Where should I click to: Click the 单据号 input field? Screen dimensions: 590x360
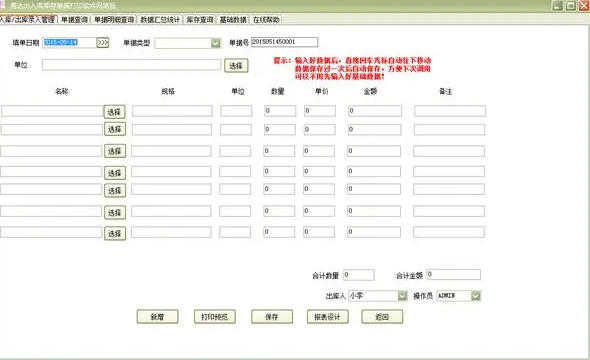coord(284,42)
